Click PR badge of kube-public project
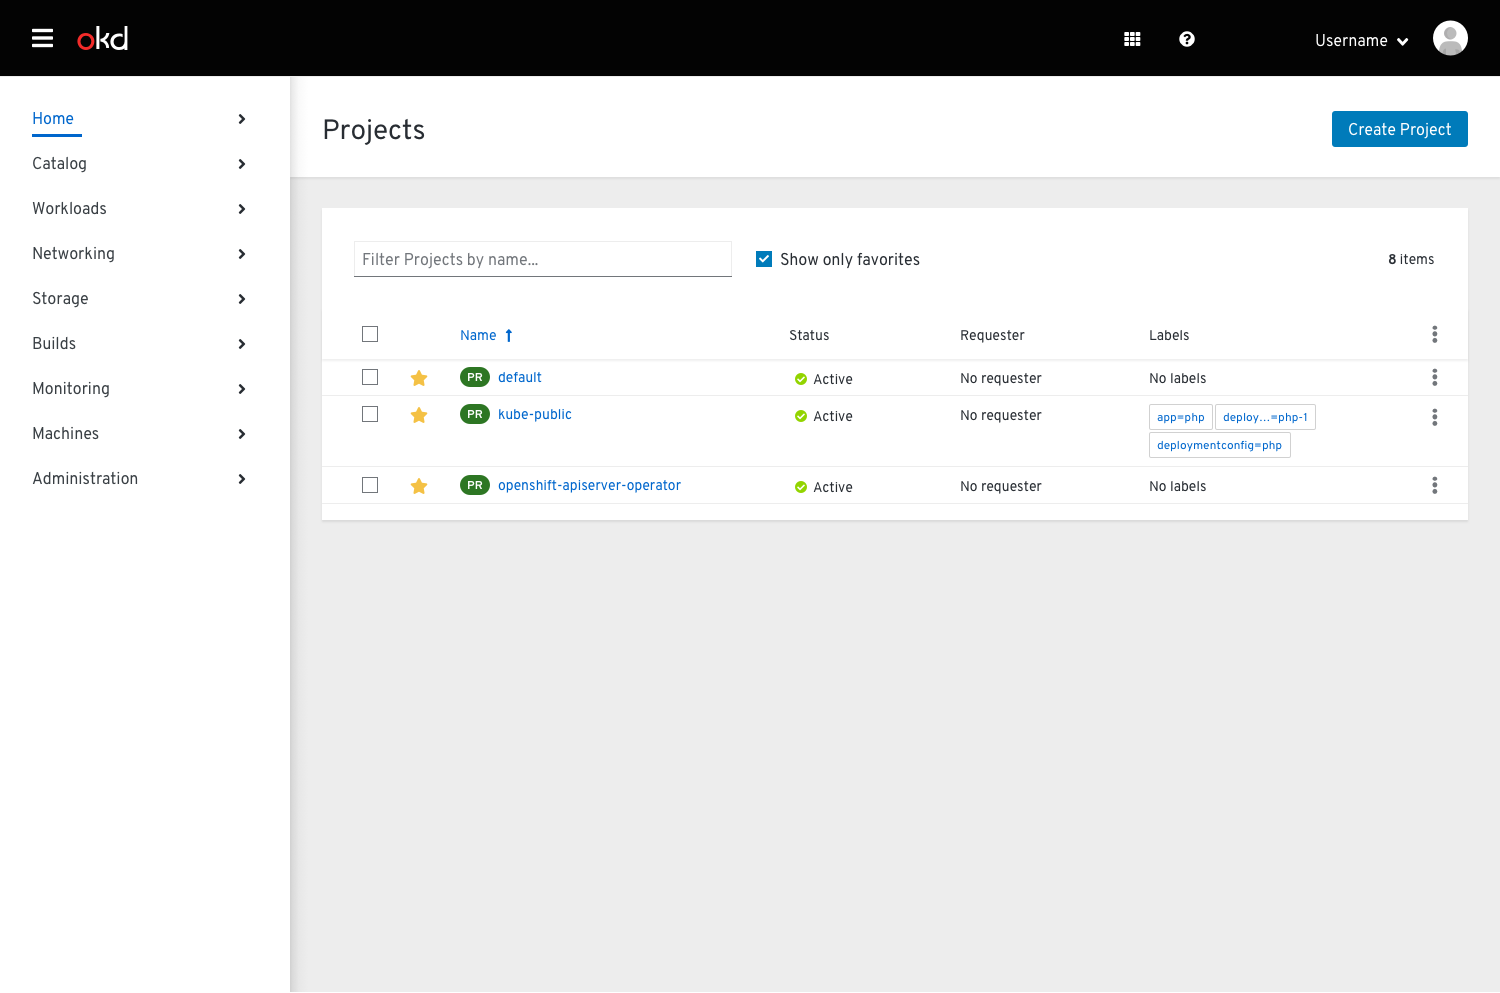This screenshot has width=1500, height=993. [475, 414]
